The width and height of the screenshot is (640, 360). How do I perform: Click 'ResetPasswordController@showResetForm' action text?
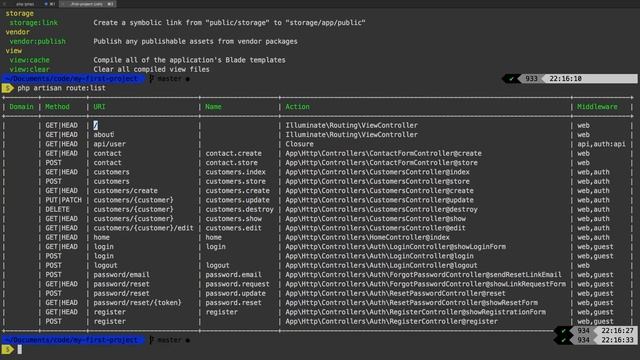tap(463, 303)
